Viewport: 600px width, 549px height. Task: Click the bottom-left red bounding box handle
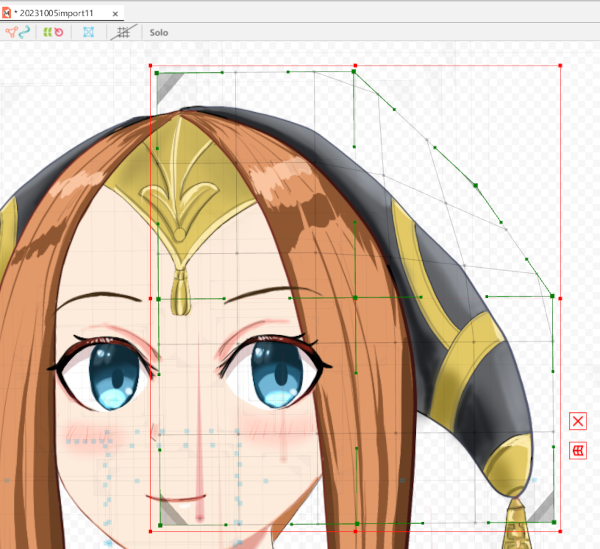coord(150,529)
